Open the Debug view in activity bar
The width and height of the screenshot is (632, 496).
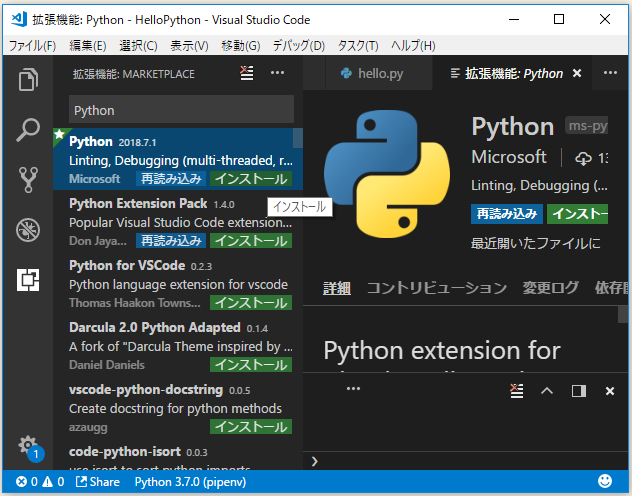point(28,230)
